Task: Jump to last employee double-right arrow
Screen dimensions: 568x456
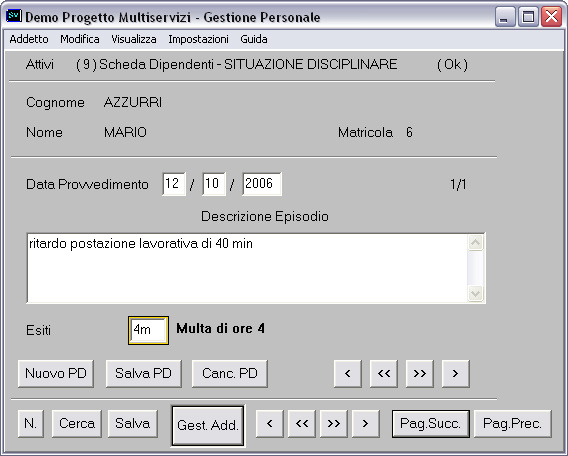Action: click(x=334, y=423)
